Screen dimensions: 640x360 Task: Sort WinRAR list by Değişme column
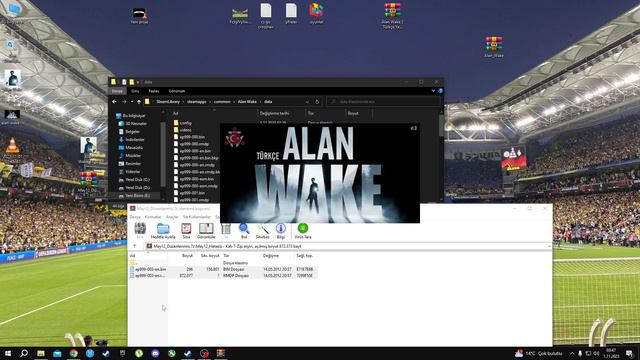[271, 256]
